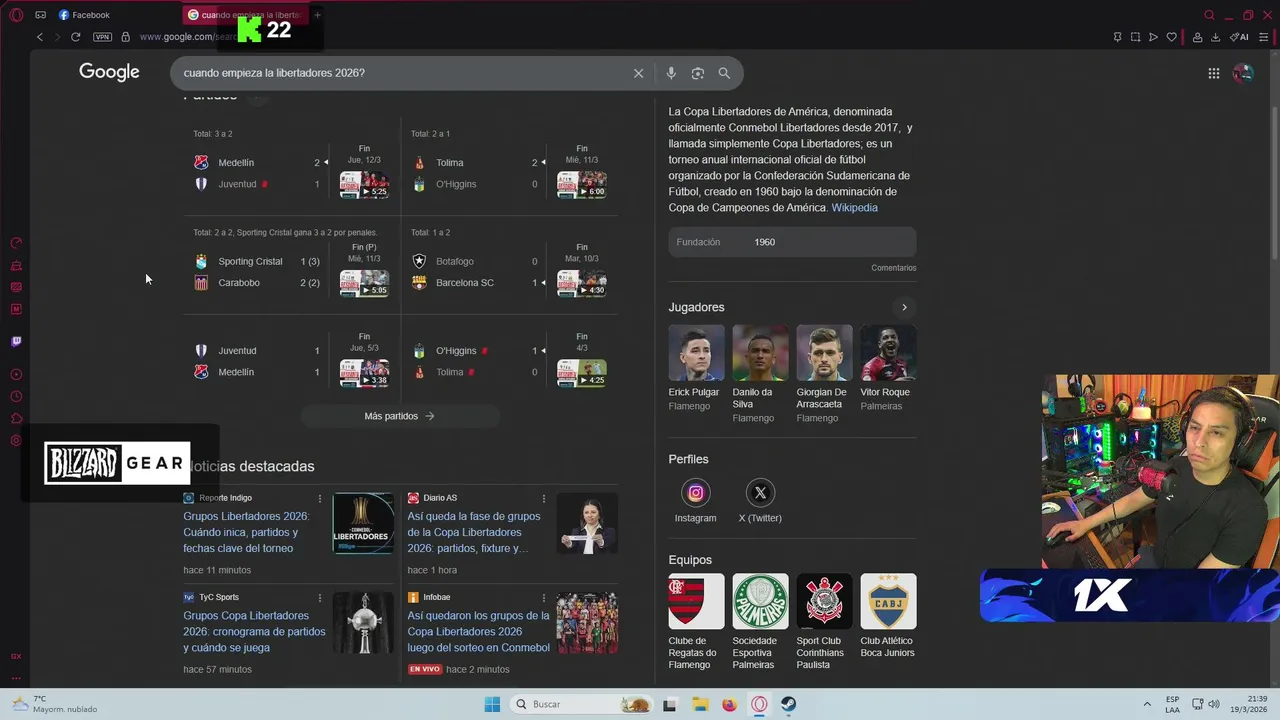The image size is (1280, 720).
Task: Open sidebar player icon
Action: click(16, 374)
